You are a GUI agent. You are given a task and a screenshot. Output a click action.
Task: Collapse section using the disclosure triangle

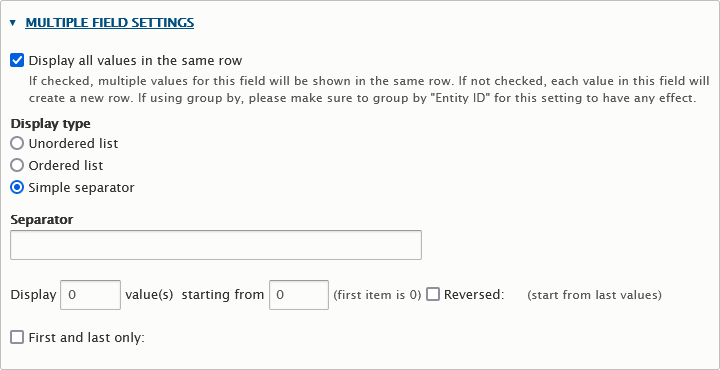[x=13, y=22]
